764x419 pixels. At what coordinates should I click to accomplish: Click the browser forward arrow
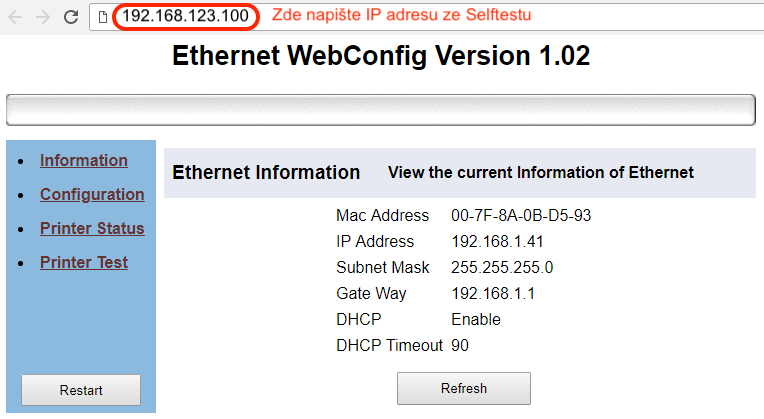(42, 17)
